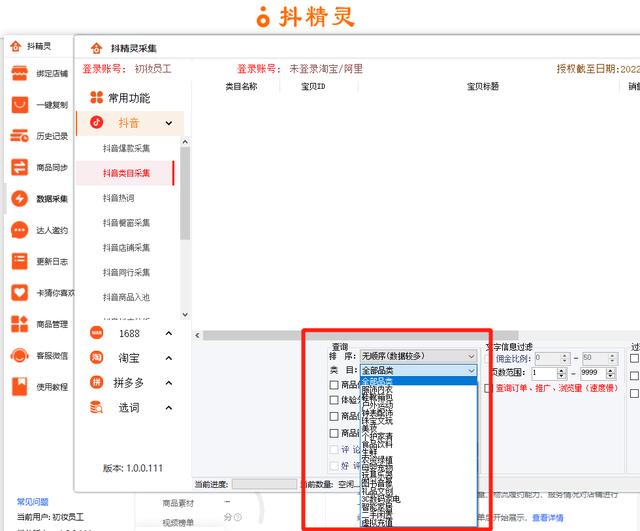Check the first 商品 checkbox under 类目

(x=335, y=384)
